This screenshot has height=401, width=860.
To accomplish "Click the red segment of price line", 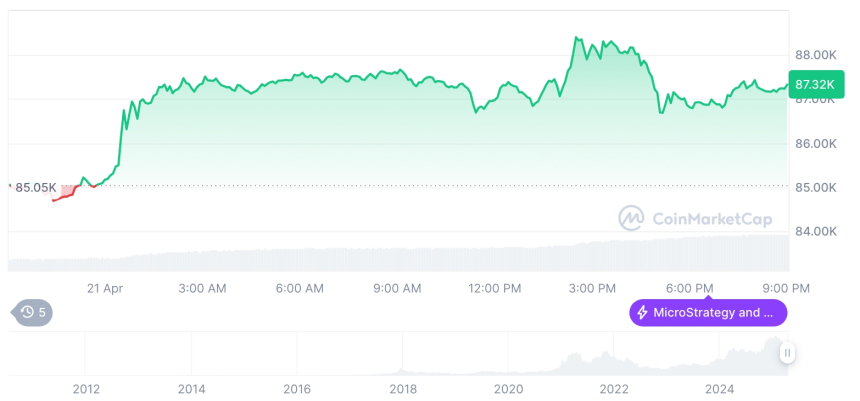I will pos(68,194).
